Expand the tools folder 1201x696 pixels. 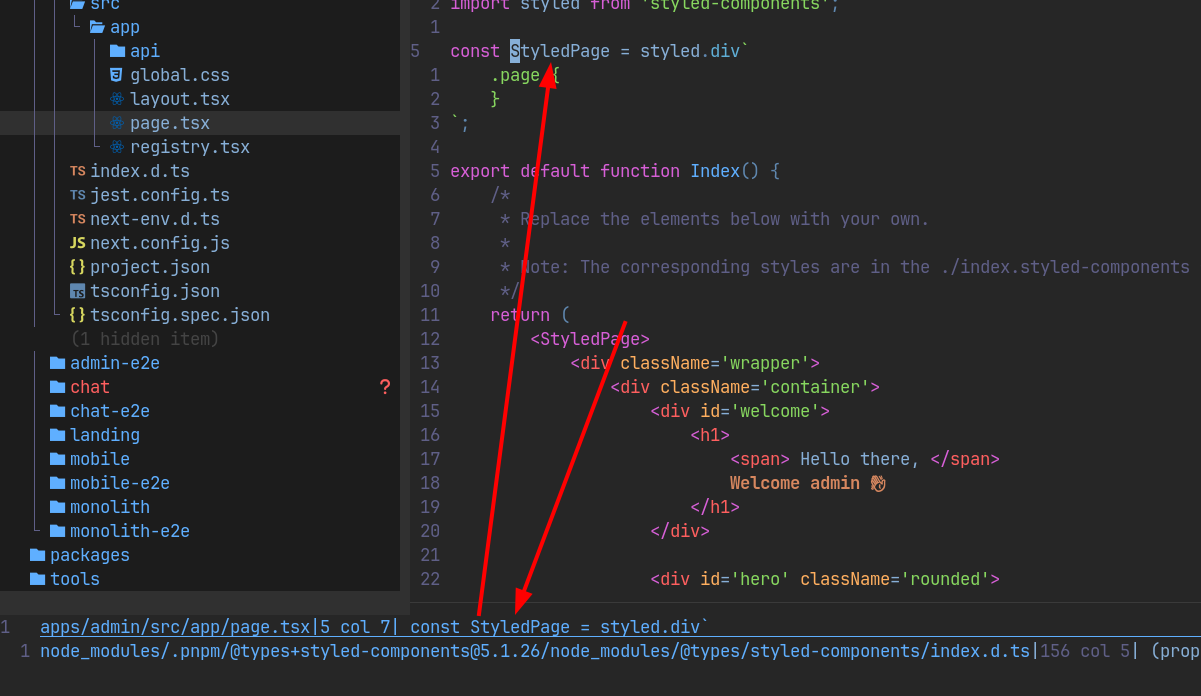pyautogui.click(x=75, y=579)
